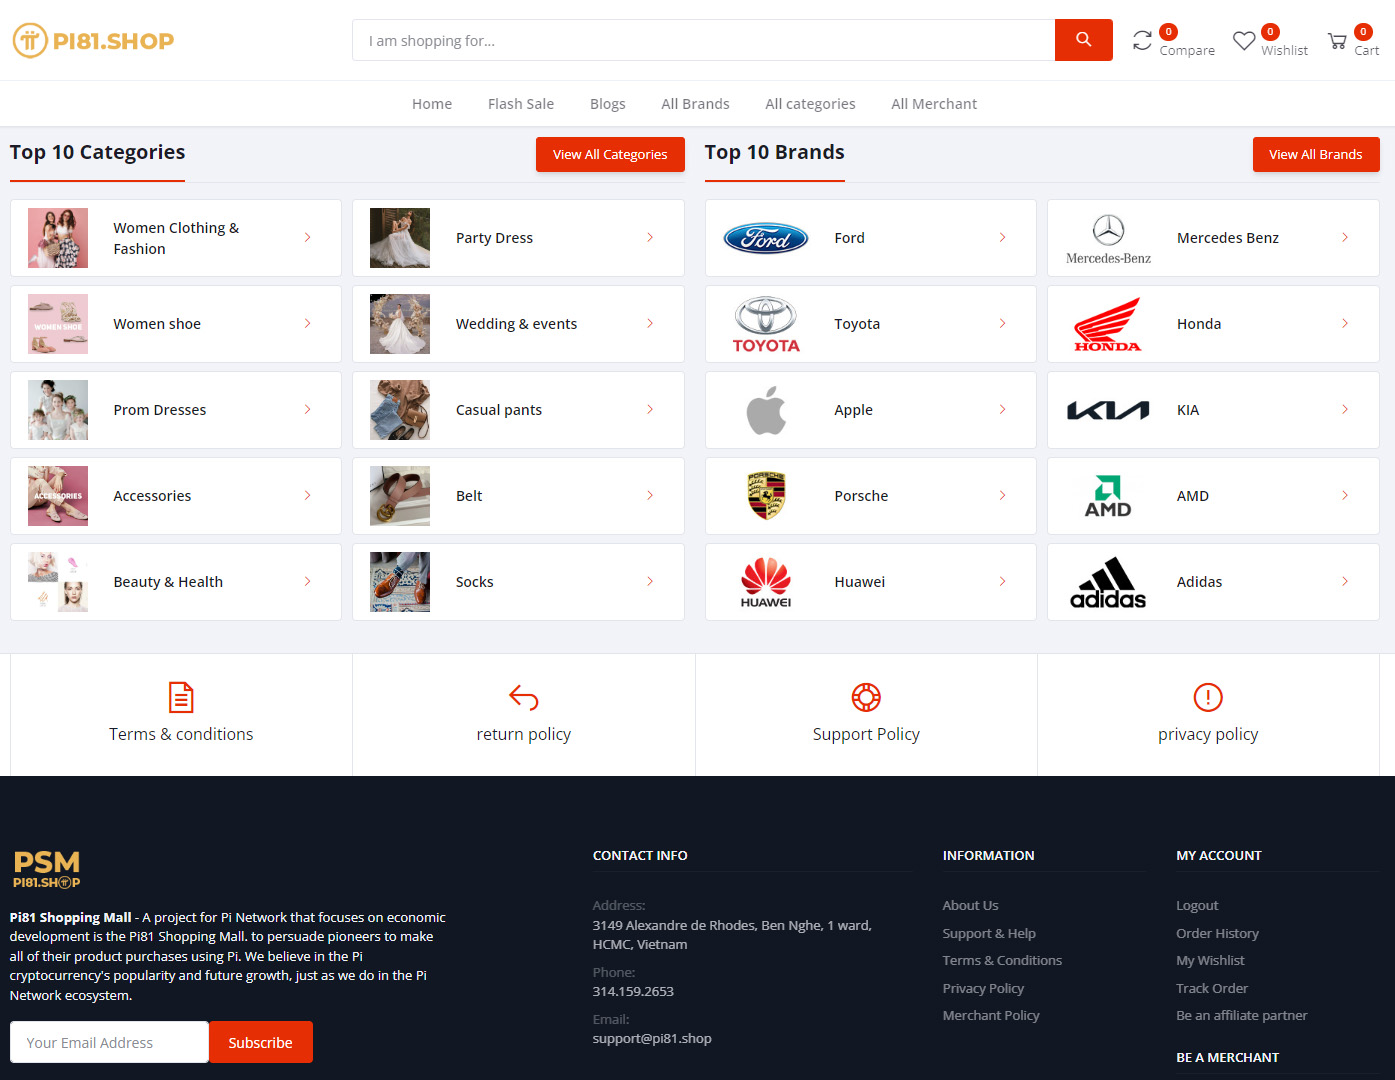Click the Apple brand logo
This screenshot has width=1395, height=1080.
[x=766, y=410]
